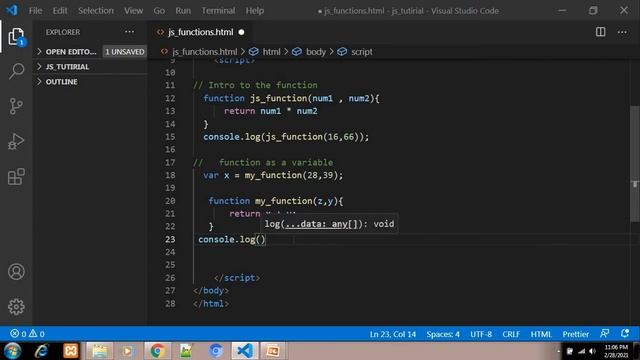
Task: Show hidden tray icons arrow
Action: (x=558, y=351)
